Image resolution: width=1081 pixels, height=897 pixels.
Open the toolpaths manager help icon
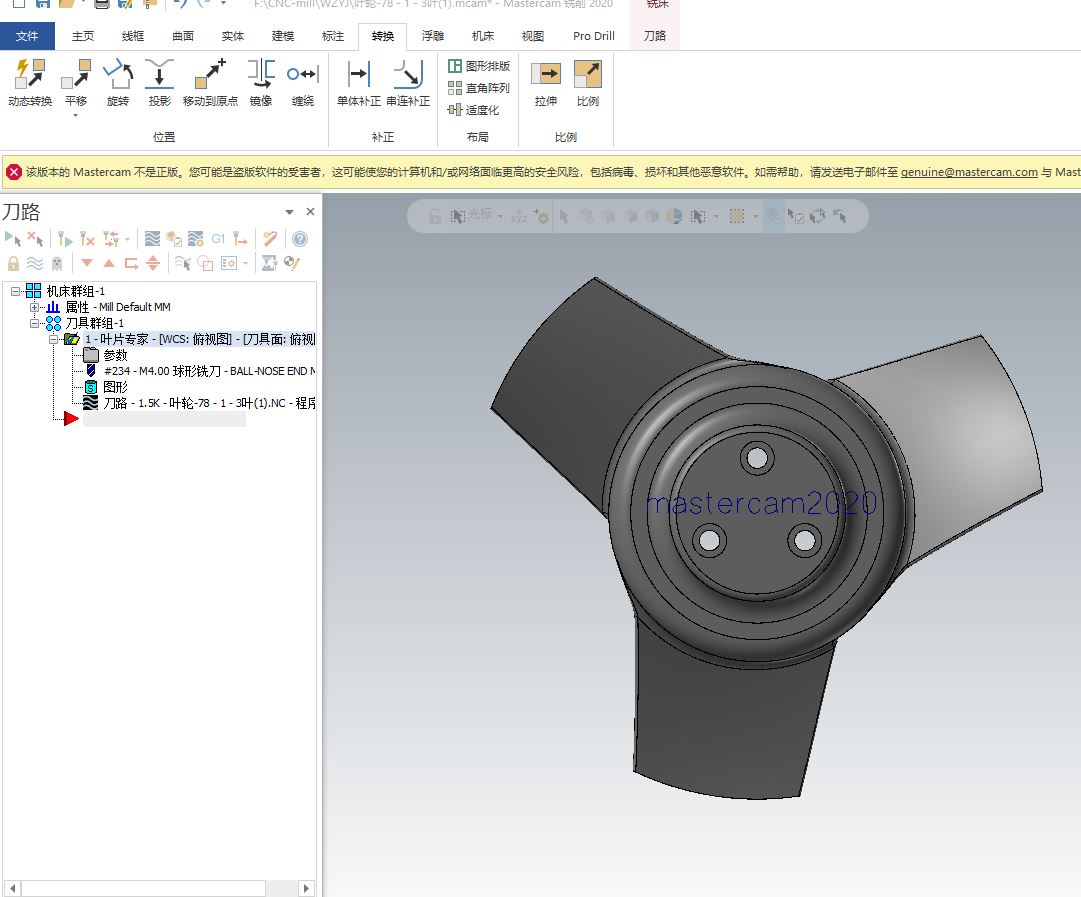300,239
